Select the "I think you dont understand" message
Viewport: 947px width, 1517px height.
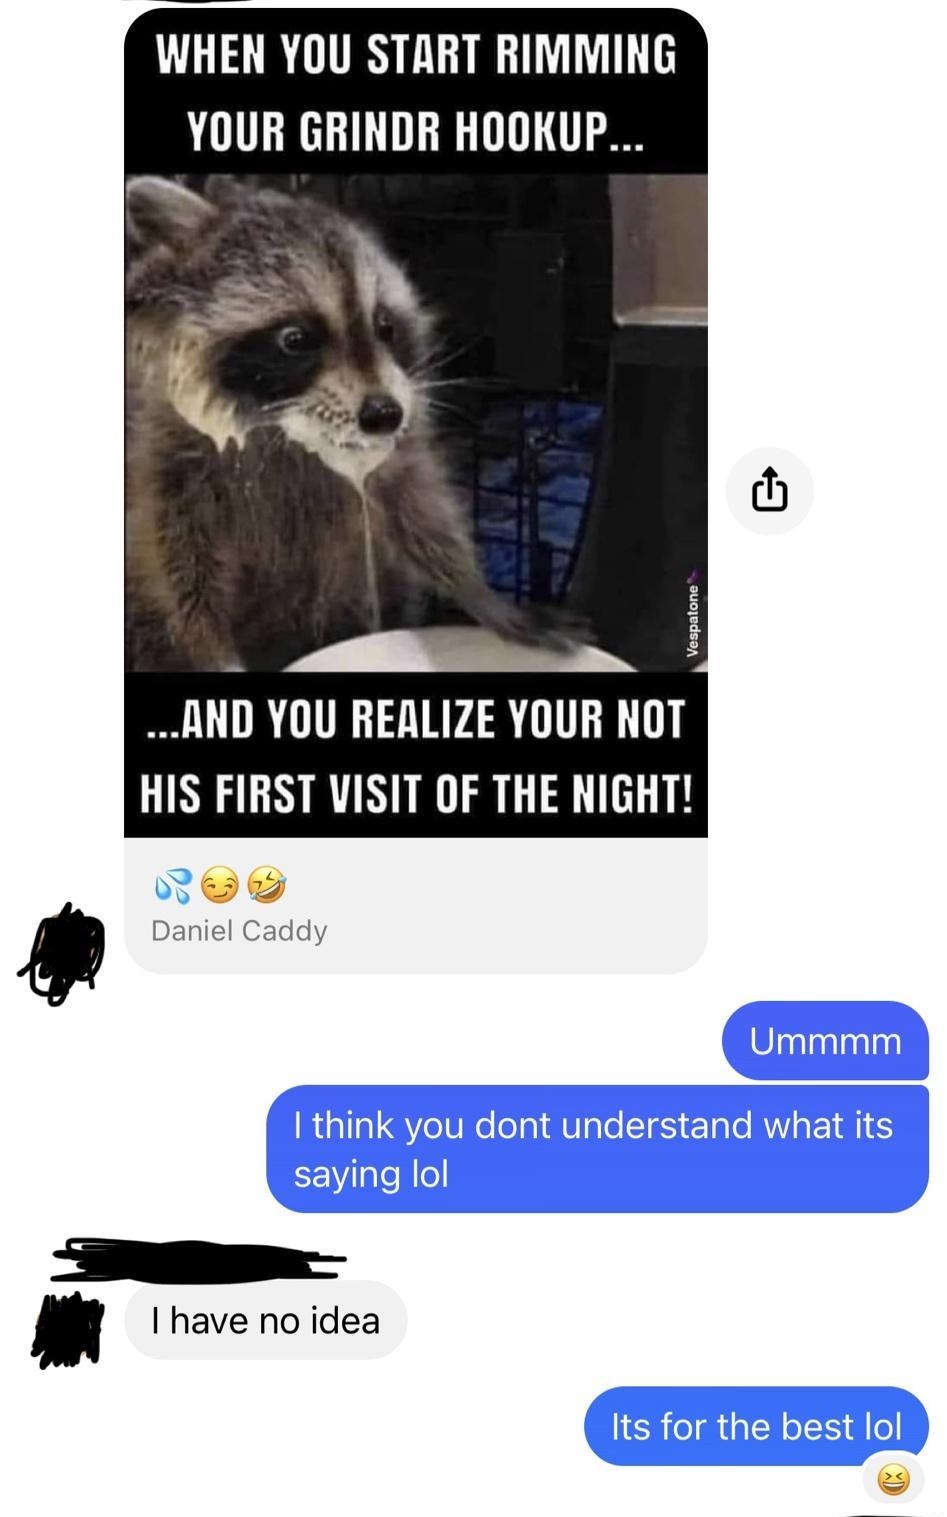(x=597, y=1149)
